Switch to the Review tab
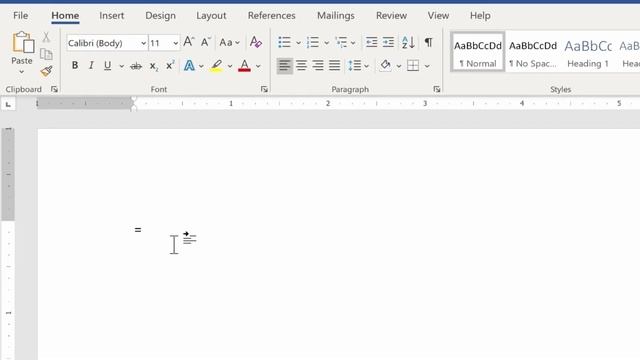 (x=391, y=16)
